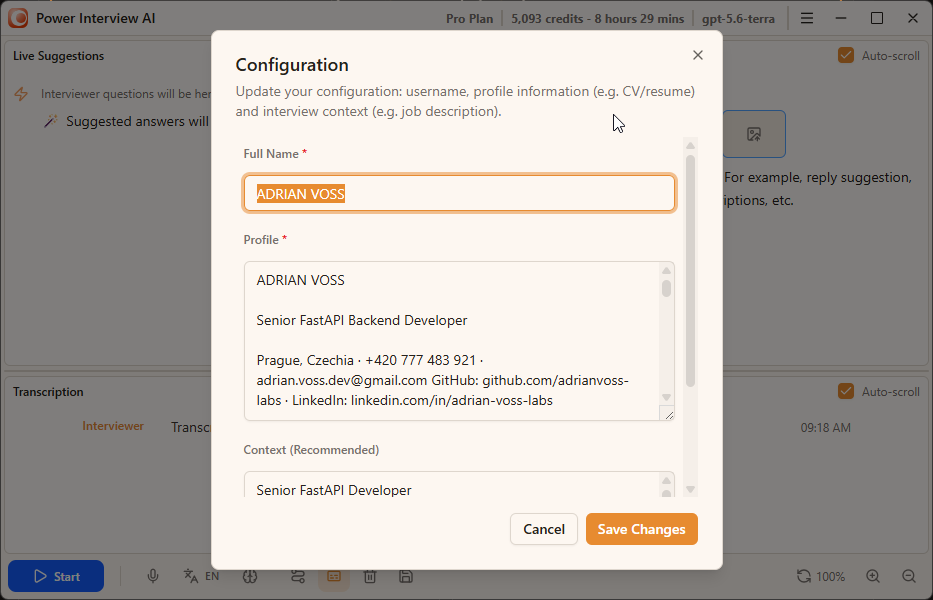Click the highlighted configuration card icon
The image size is (933, 600).
pos(334,576)
